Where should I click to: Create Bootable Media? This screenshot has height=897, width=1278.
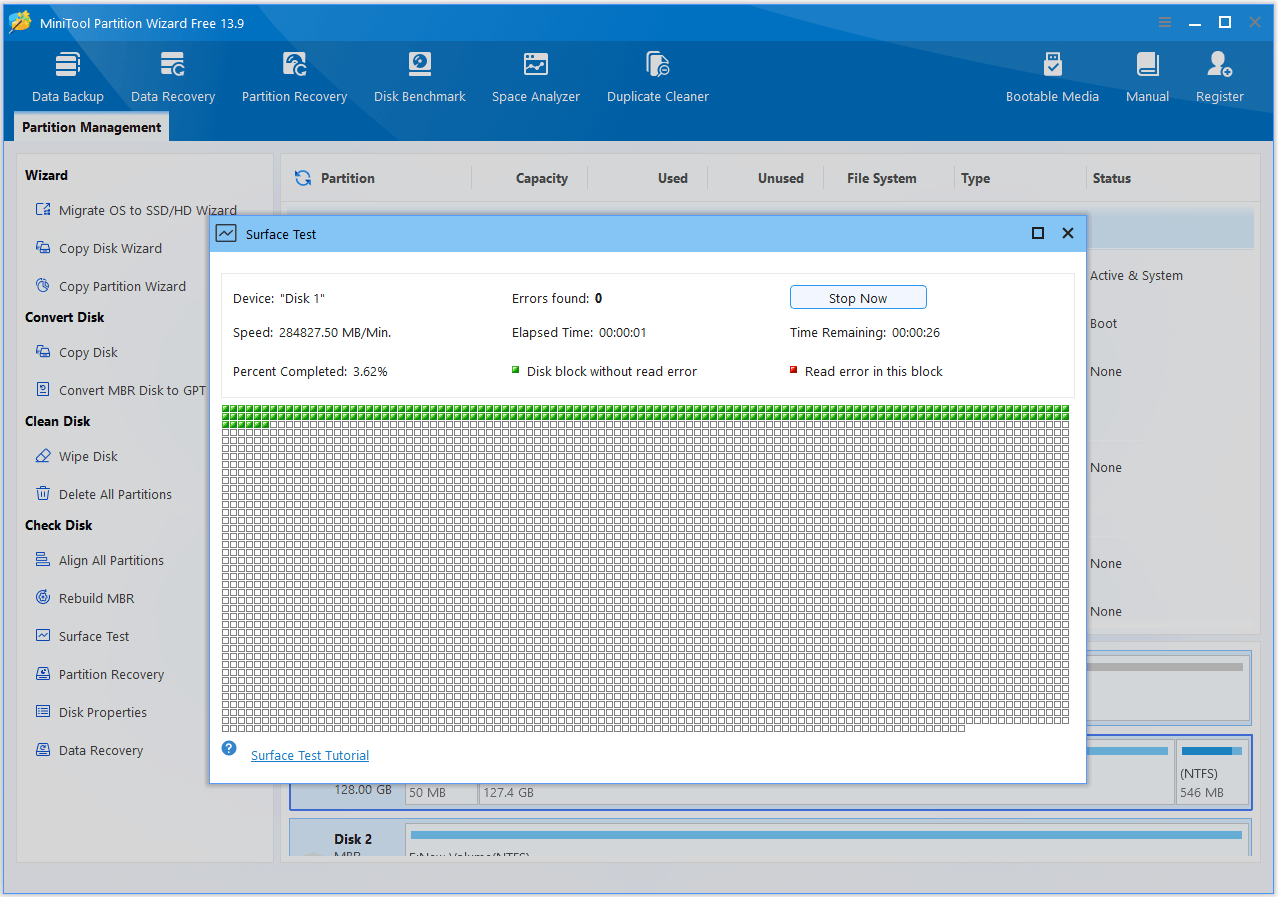[x=1052, y=77]
